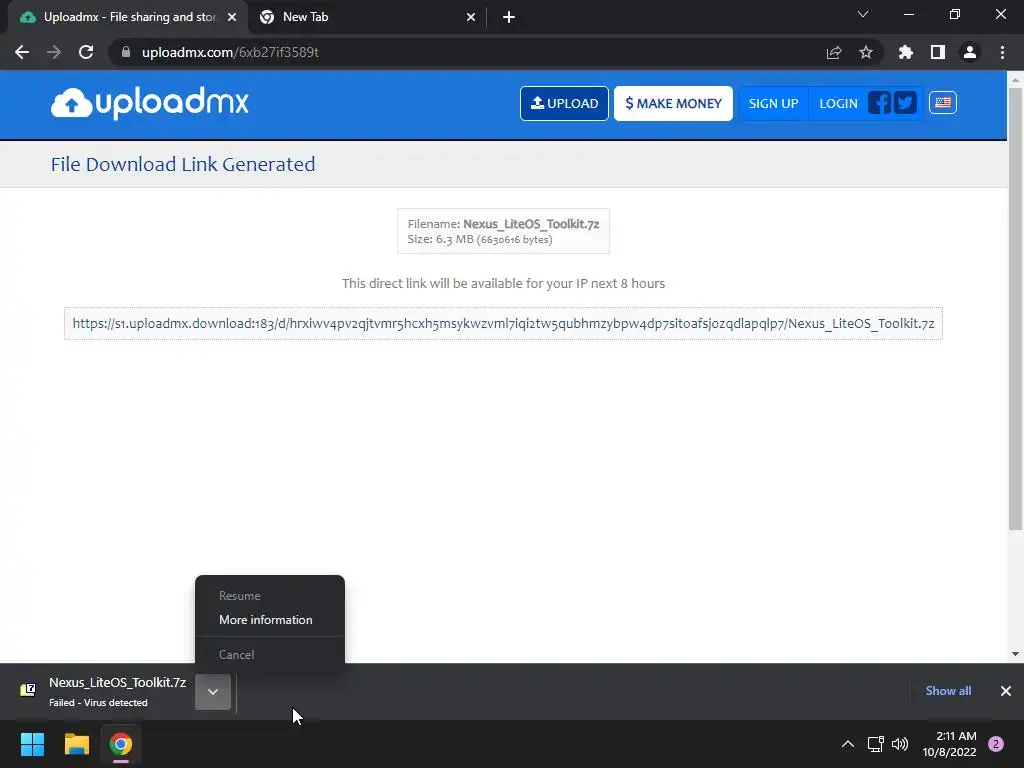Open the US flag language selector
The height and width of the screenshot is (768, 1024).
942,103
